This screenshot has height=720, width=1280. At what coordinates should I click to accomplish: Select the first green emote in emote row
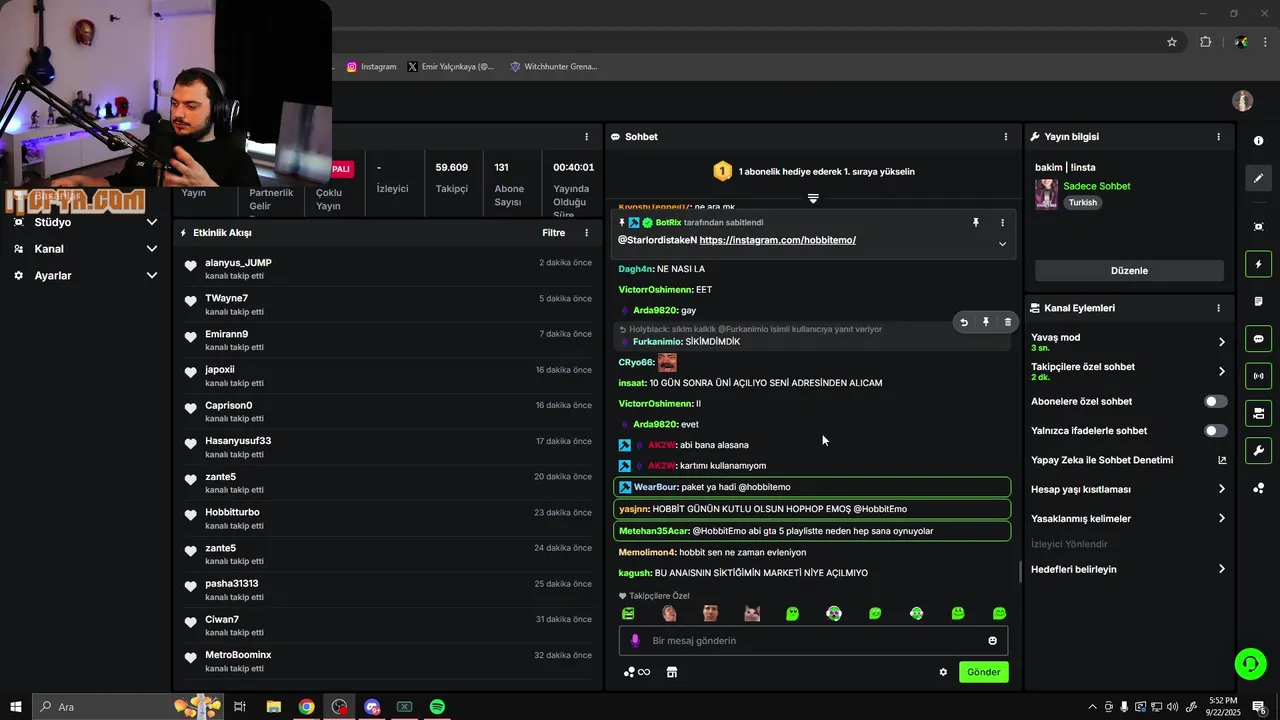pyautogui.click(x=628, y=614)
